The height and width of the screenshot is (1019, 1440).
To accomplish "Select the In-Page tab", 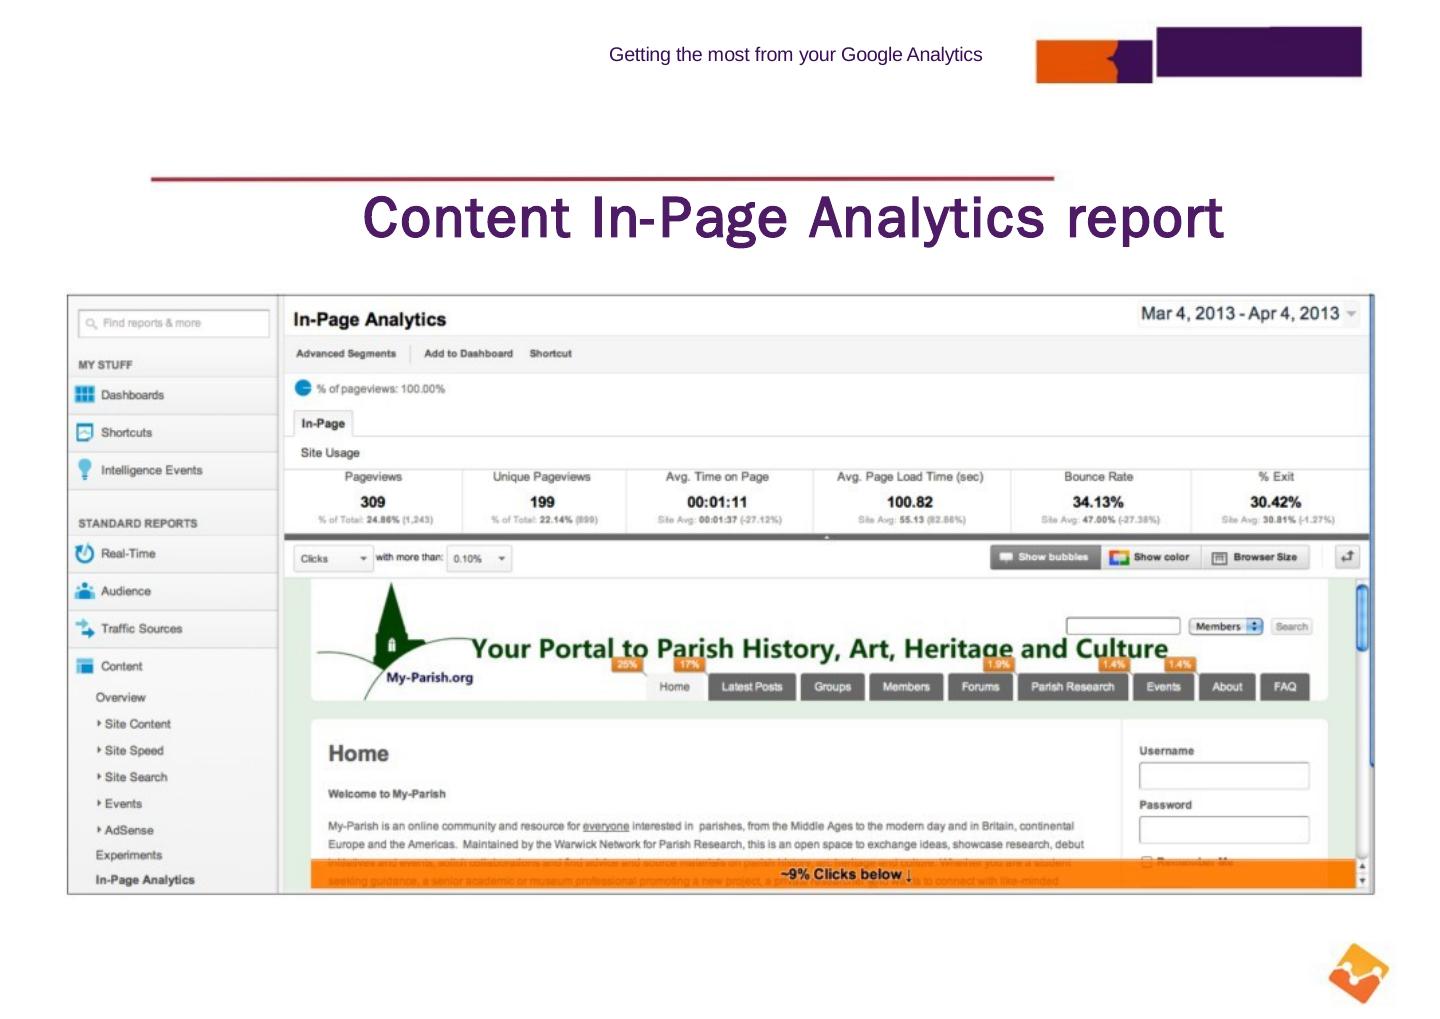I will [323, 423].
